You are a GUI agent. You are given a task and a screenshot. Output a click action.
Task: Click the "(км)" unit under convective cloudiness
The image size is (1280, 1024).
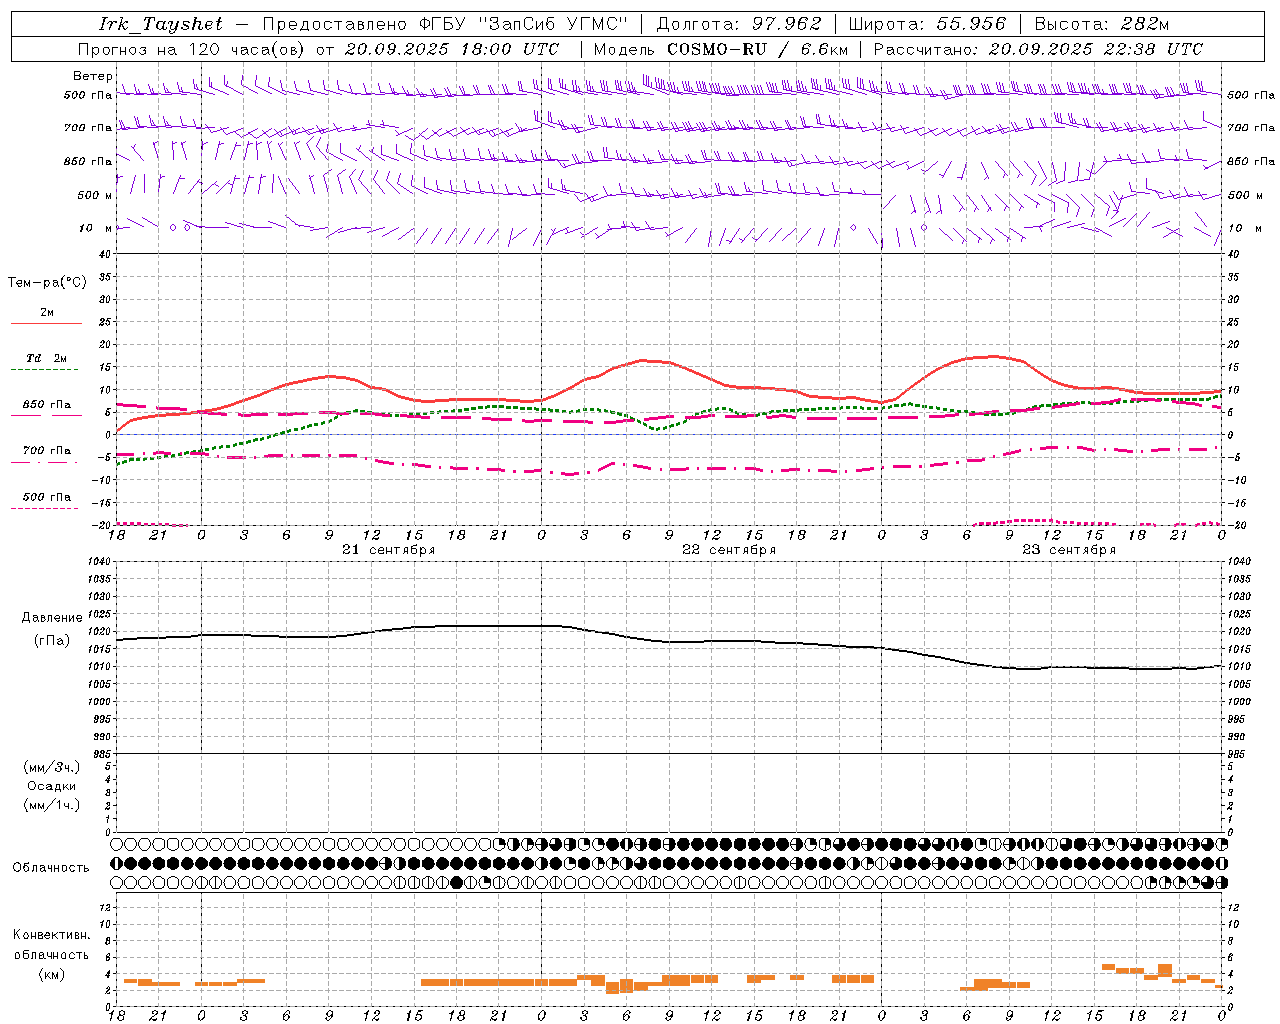51,974
